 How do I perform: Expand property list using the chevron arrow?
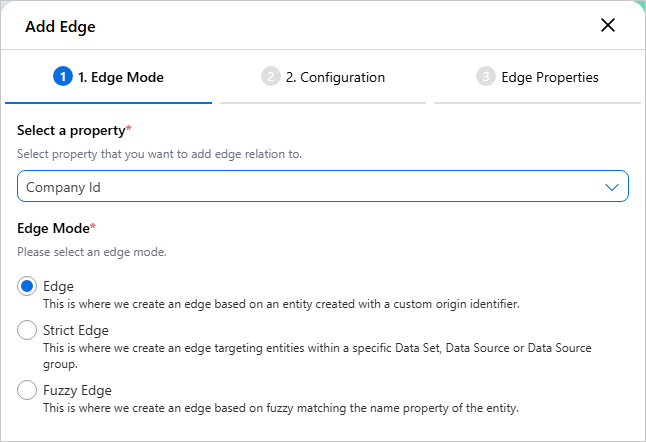[x=611, y=187]
